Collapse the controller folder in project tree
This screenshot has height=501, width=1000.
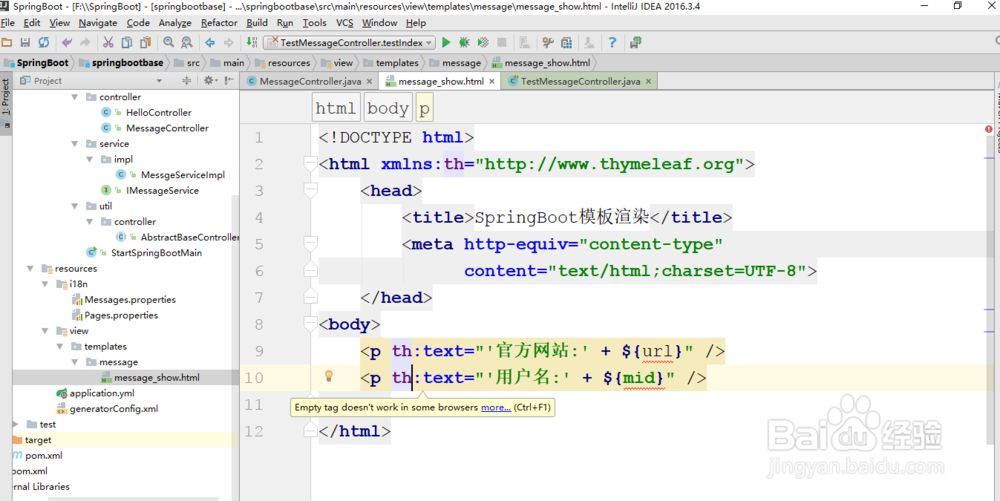(75, 97)
